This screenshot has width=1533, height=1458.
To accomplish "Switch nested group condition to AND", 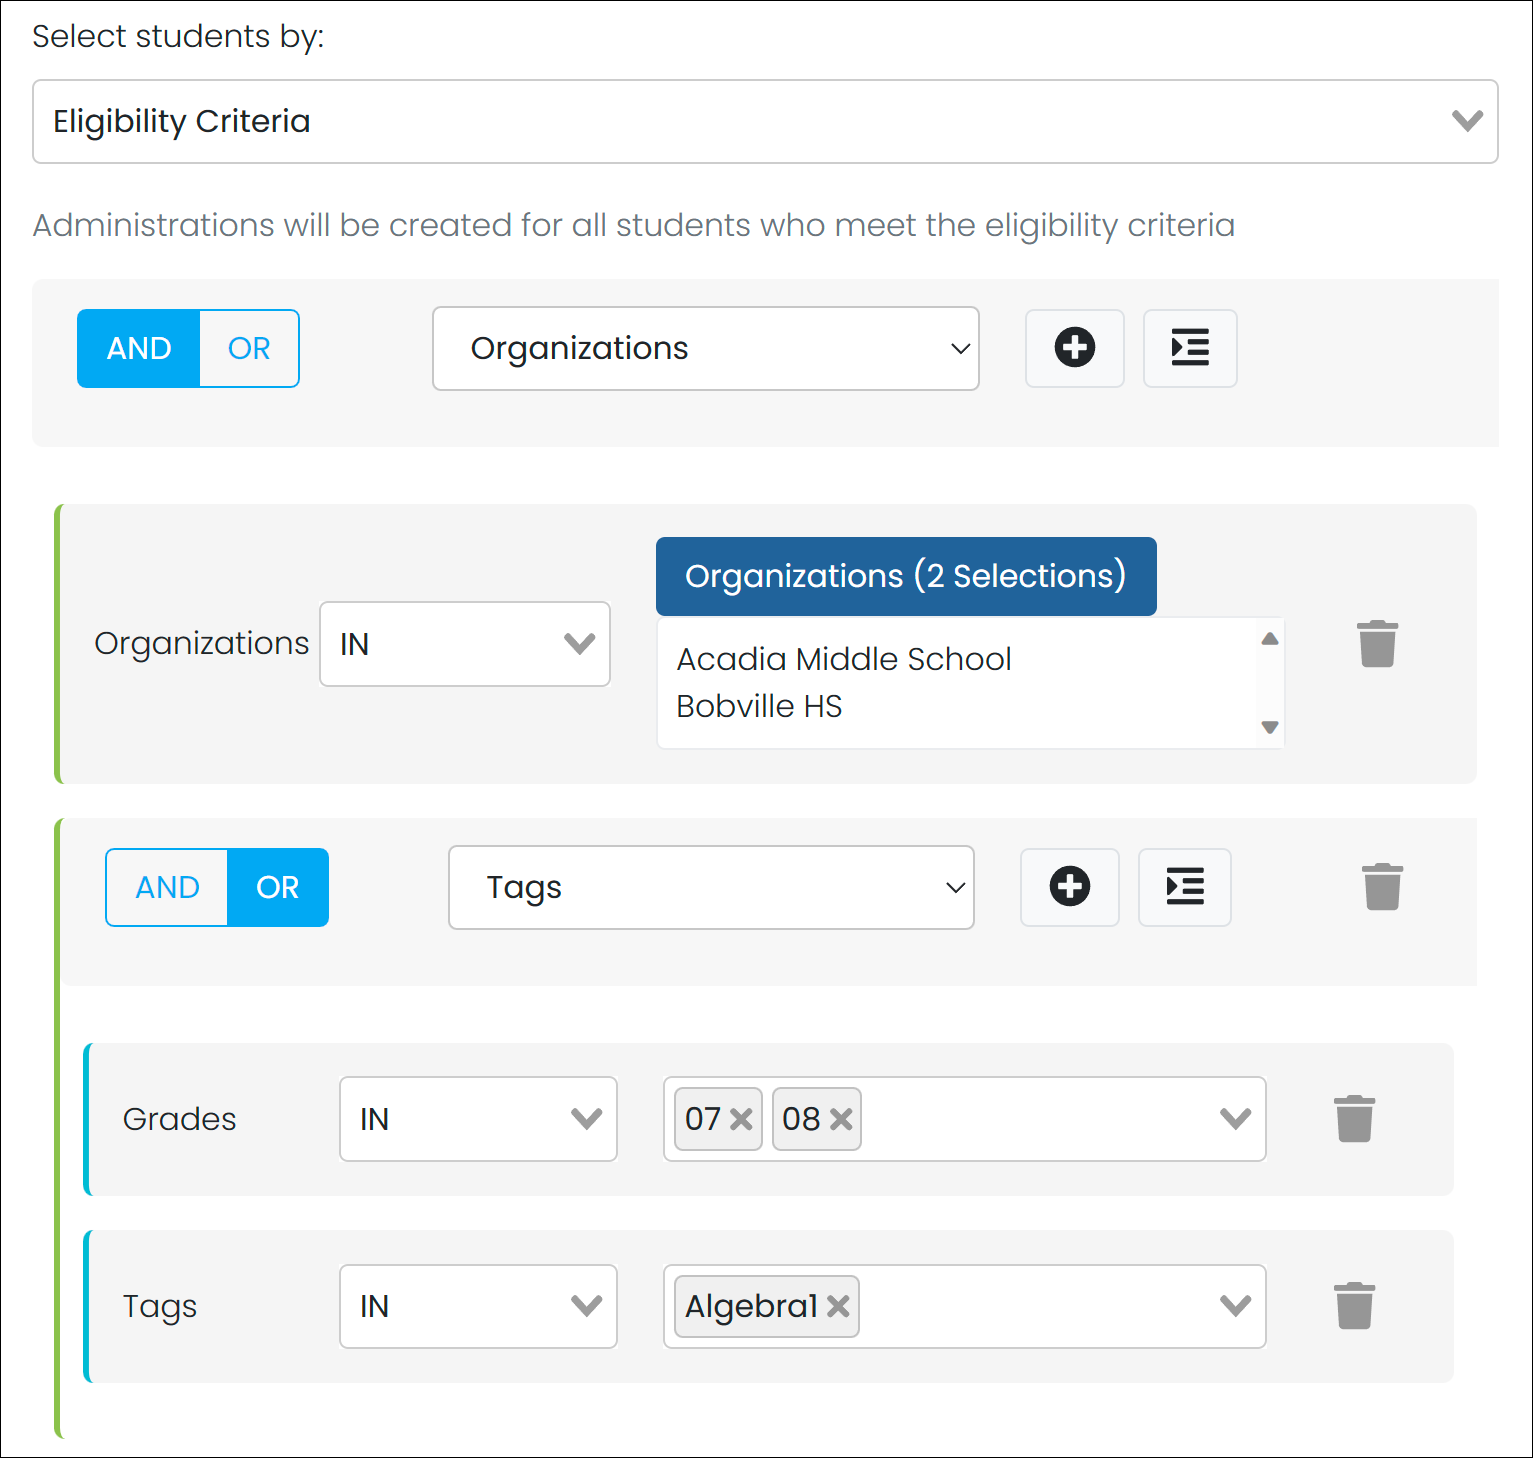I will tap(167, 887).
